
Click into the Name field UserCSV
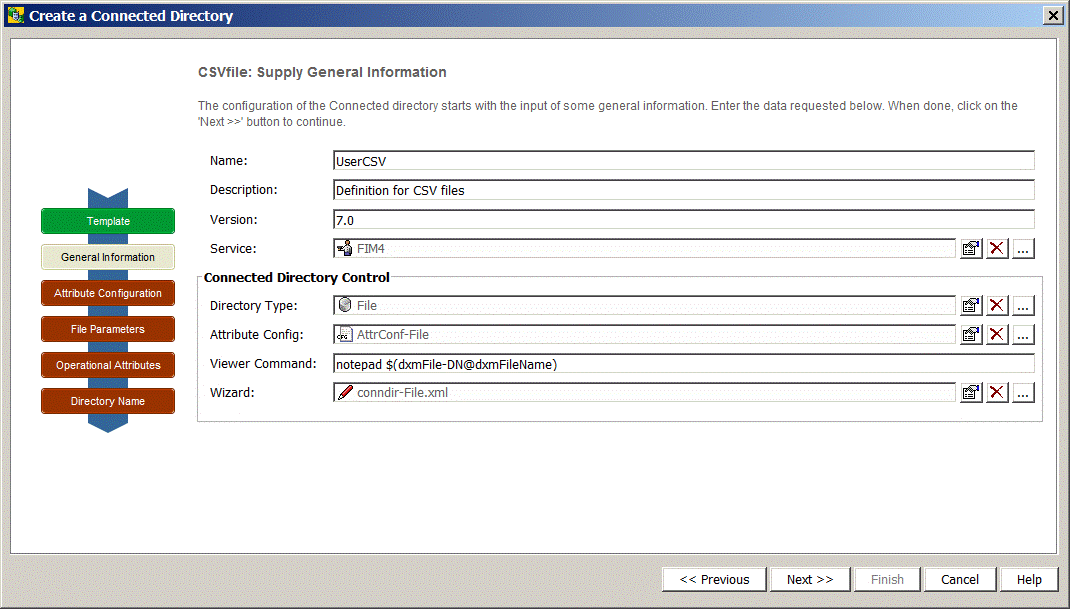coord(683,161)
